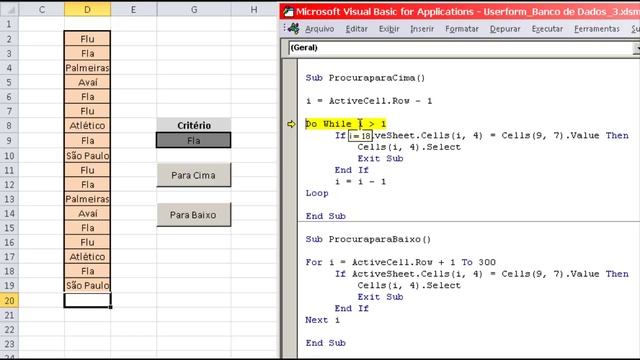
Task: Select cell D14 containing Avaí
Action: pos(87,213)
